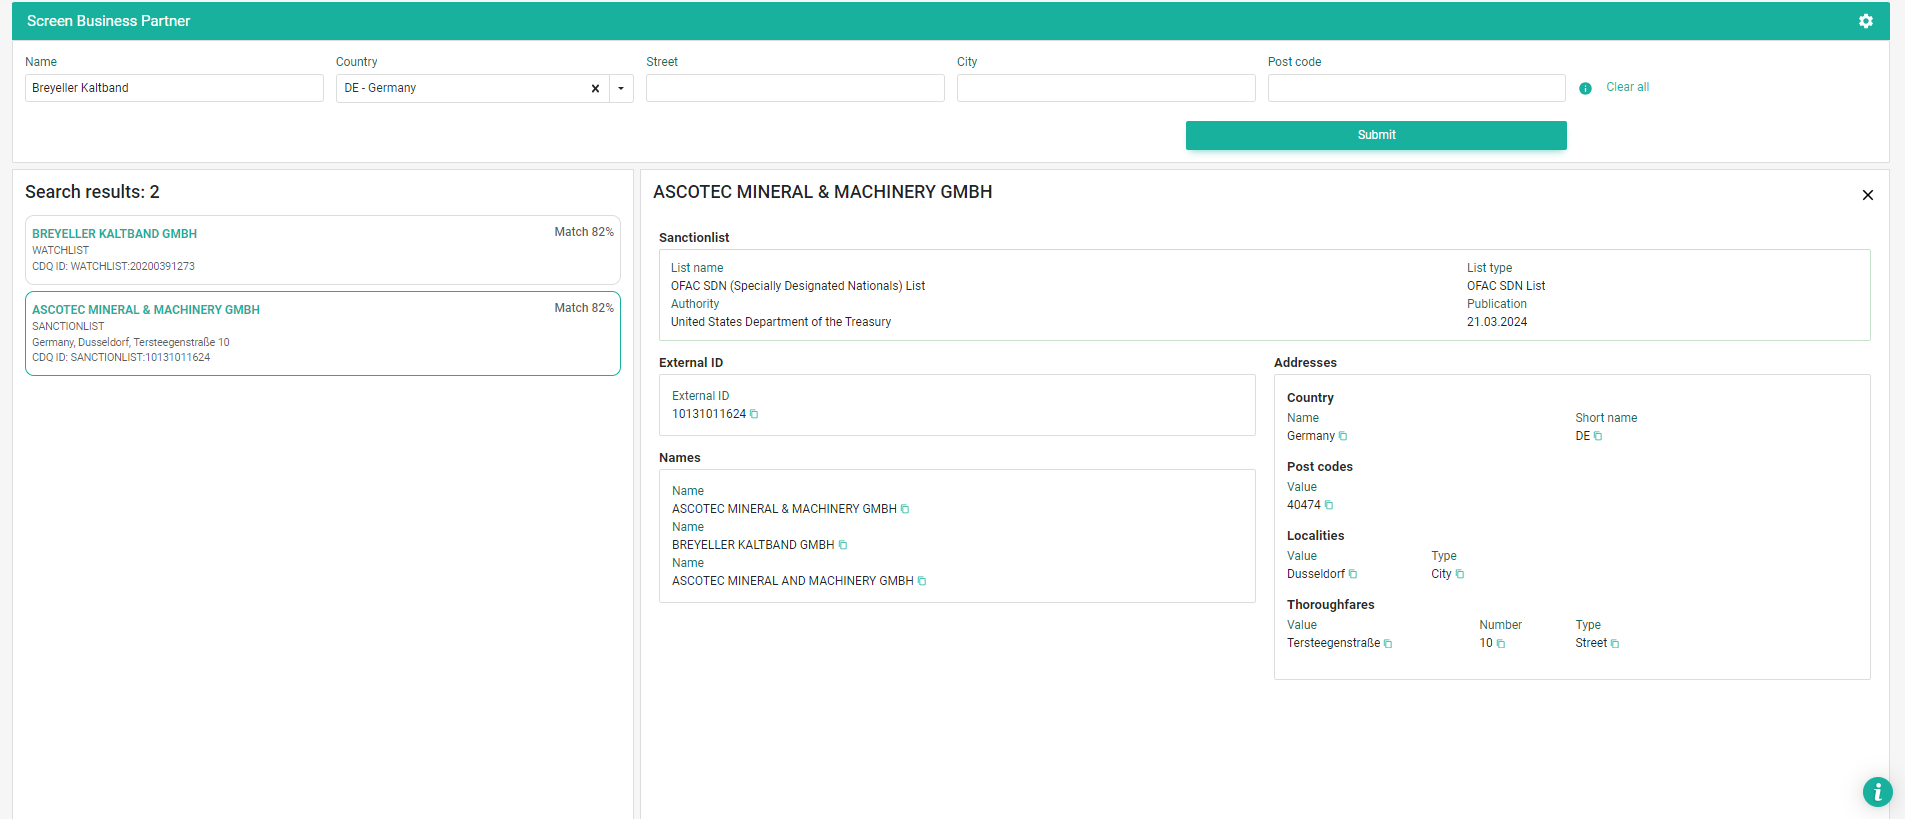1905x819 pixels.
Task: Copy country short name DE
Action: click(1598, 436)
